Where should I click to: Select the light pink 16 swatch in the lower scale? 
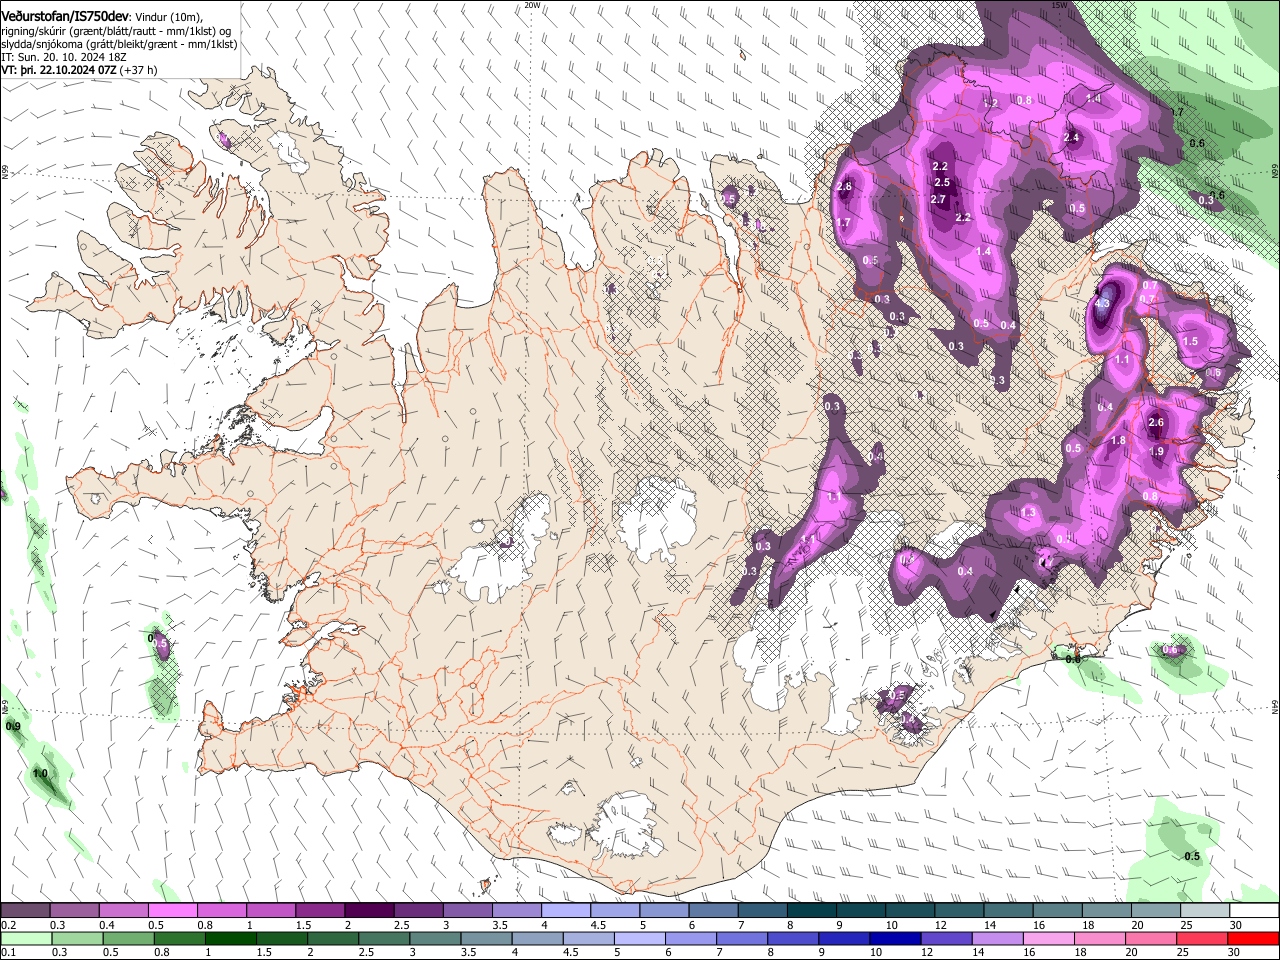(x=1049, y=938)
